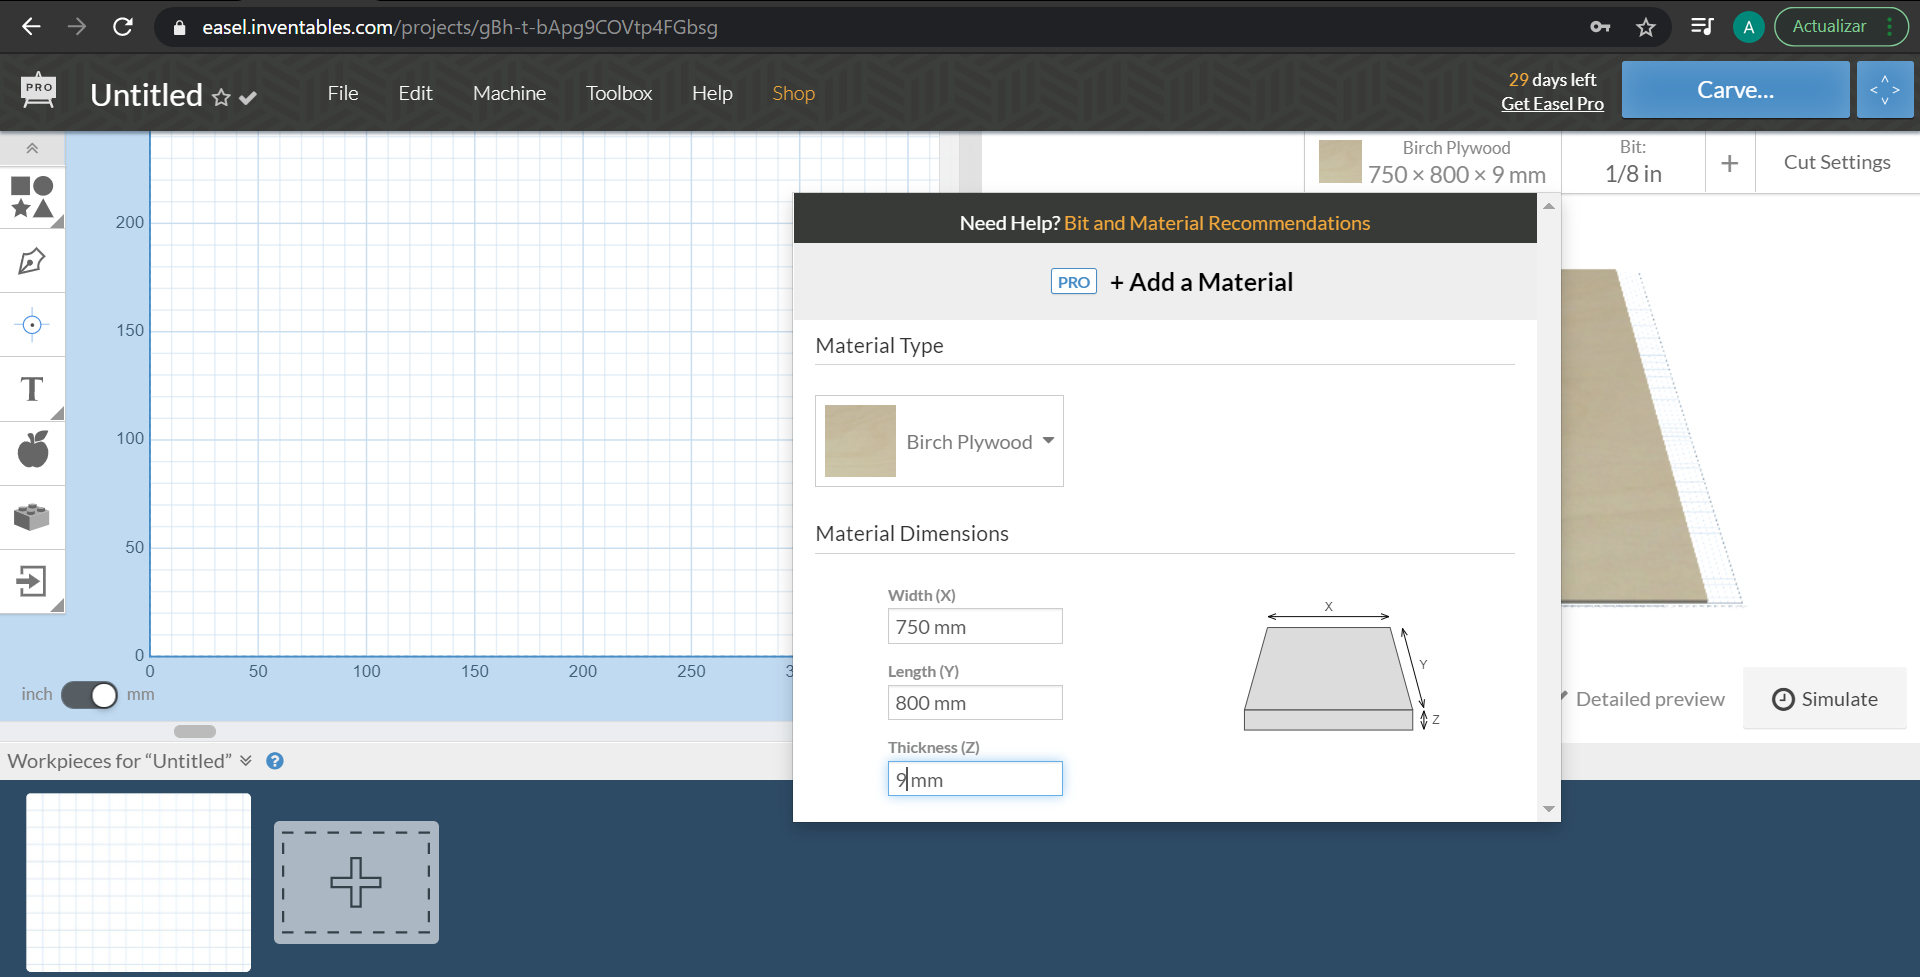Viewport: 1920px width, 977px height.
Task: Click the Detailed preview option
Action: pos(1650,699)
